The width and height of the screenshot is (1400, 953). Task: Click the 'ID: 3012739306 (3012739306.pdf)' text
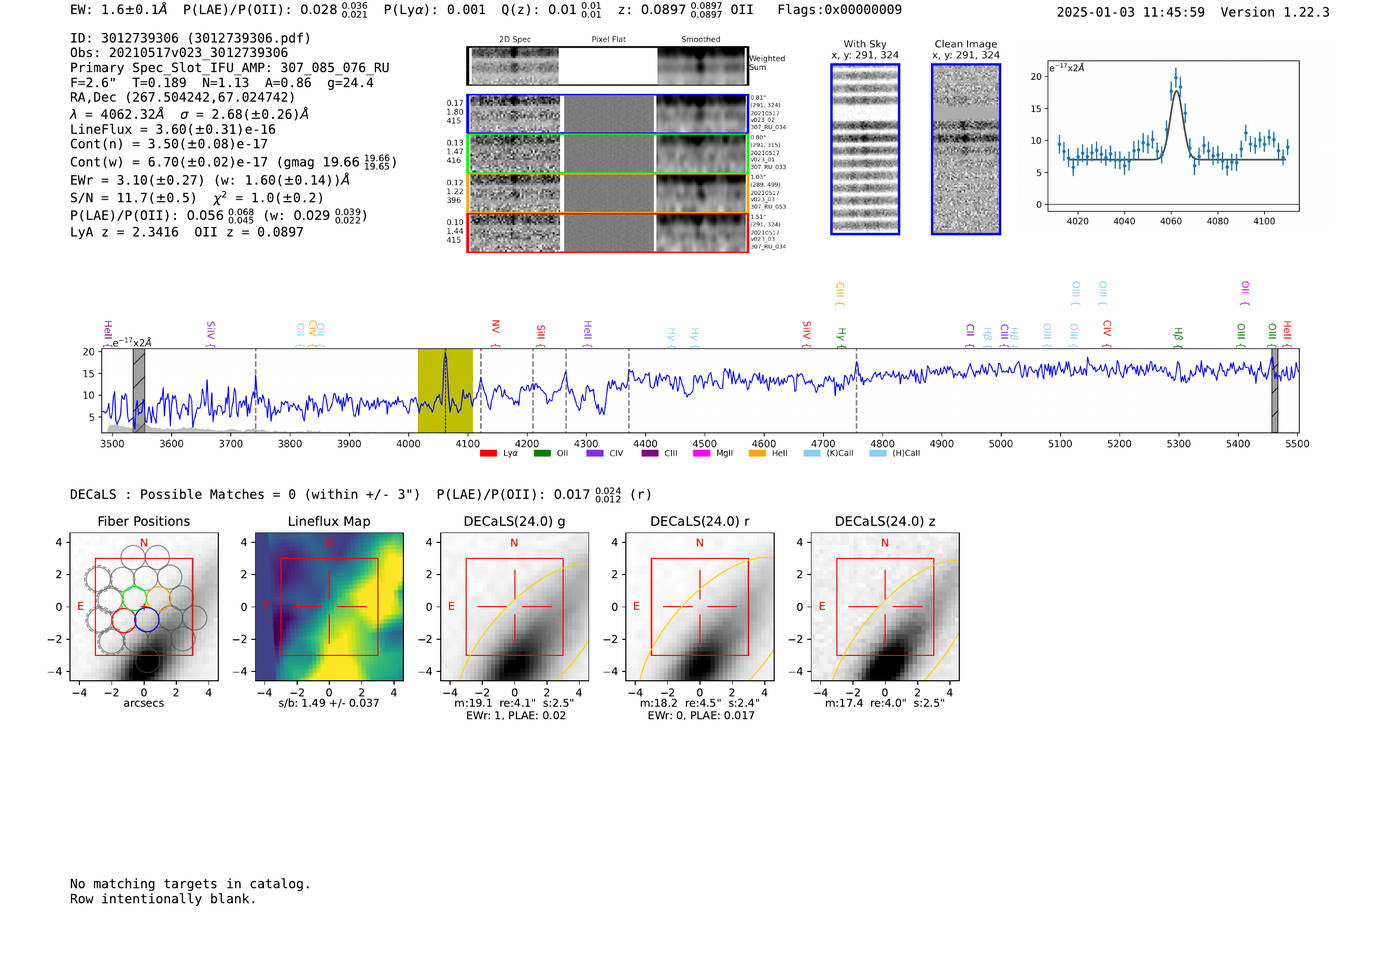[190, 38]
